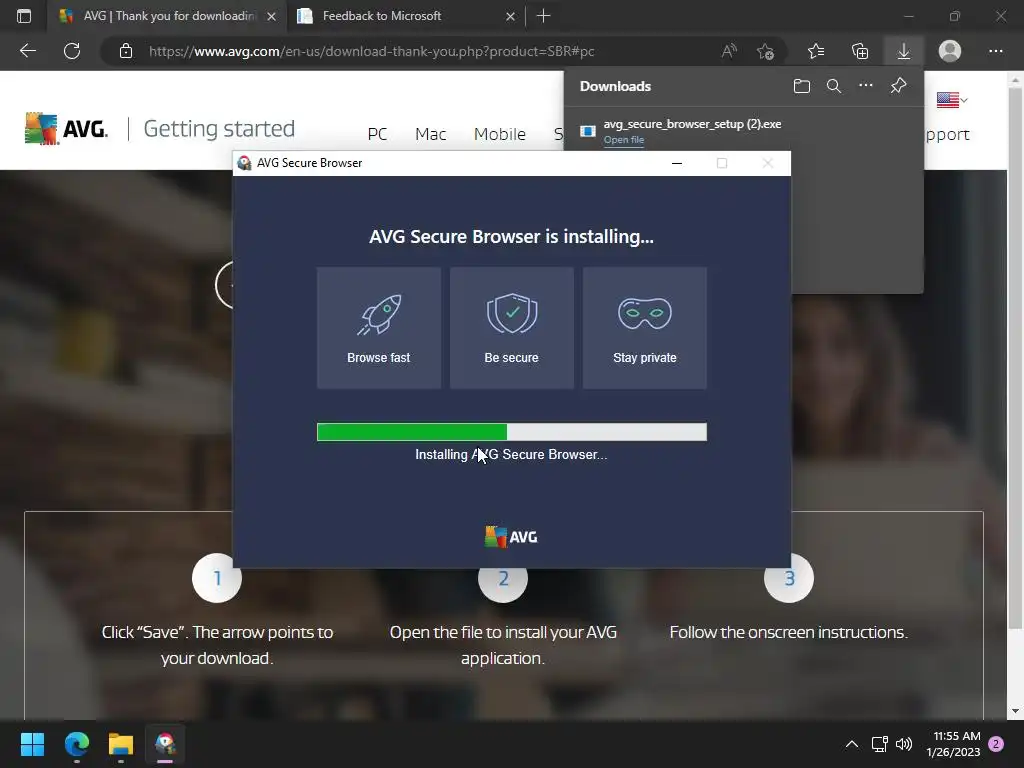Open Edge Settings and more menu

pos(995,51)
